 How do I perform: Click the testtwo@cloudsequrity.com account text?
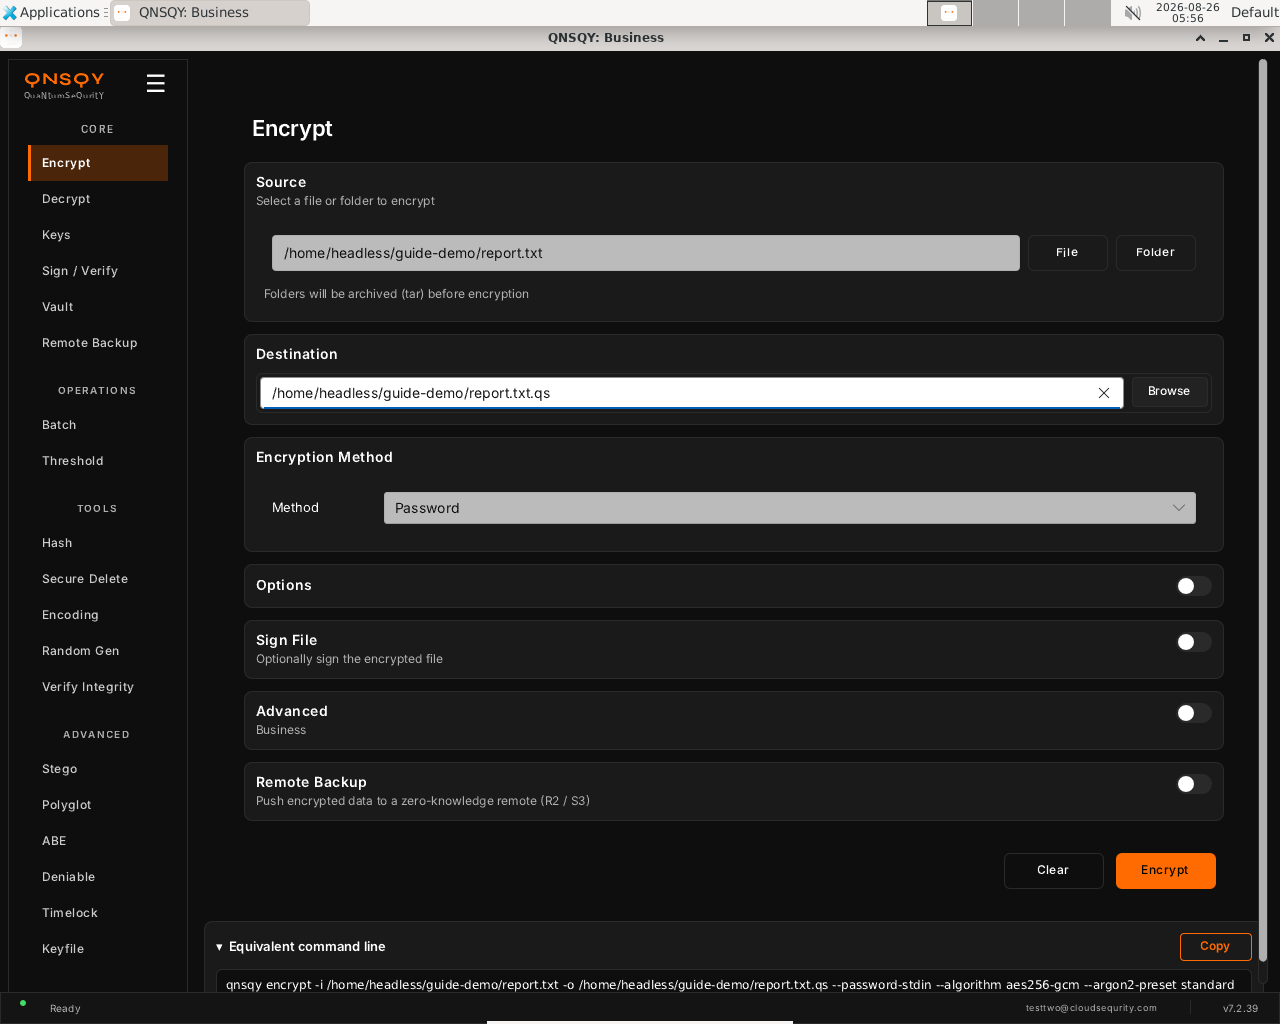click(1091, 1008)
